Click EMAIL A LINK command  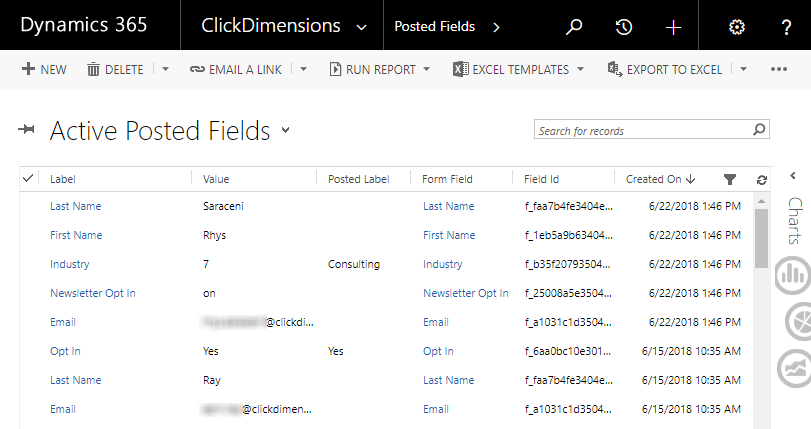[x=236, y=69]
